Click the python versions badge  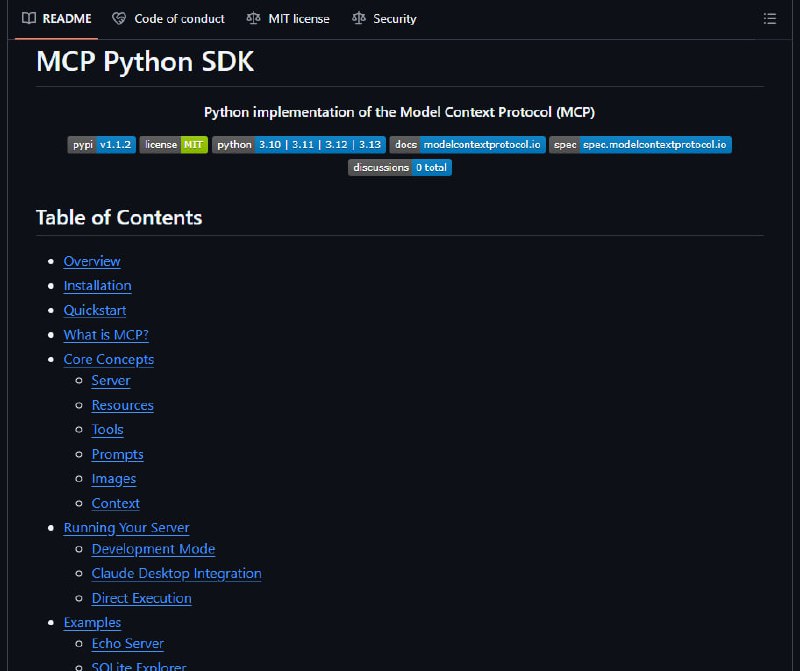click(298, 144)
